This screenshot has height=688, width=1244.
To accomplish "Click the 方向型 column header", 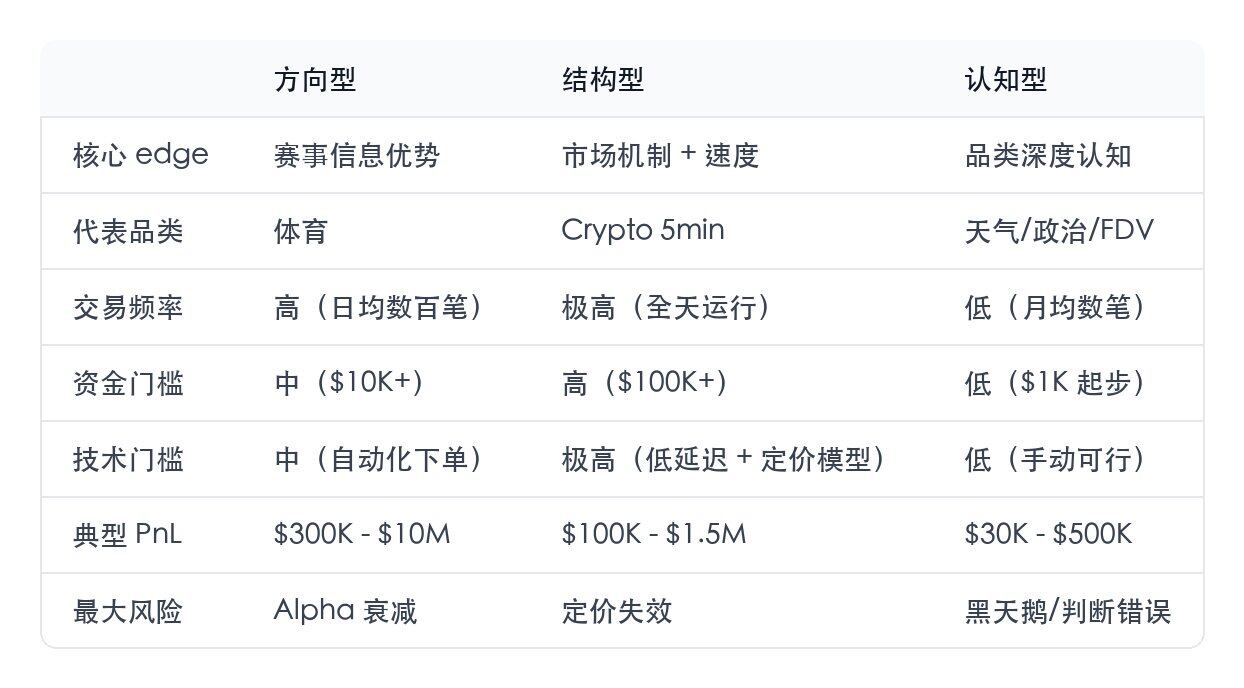I will [315, 80].
